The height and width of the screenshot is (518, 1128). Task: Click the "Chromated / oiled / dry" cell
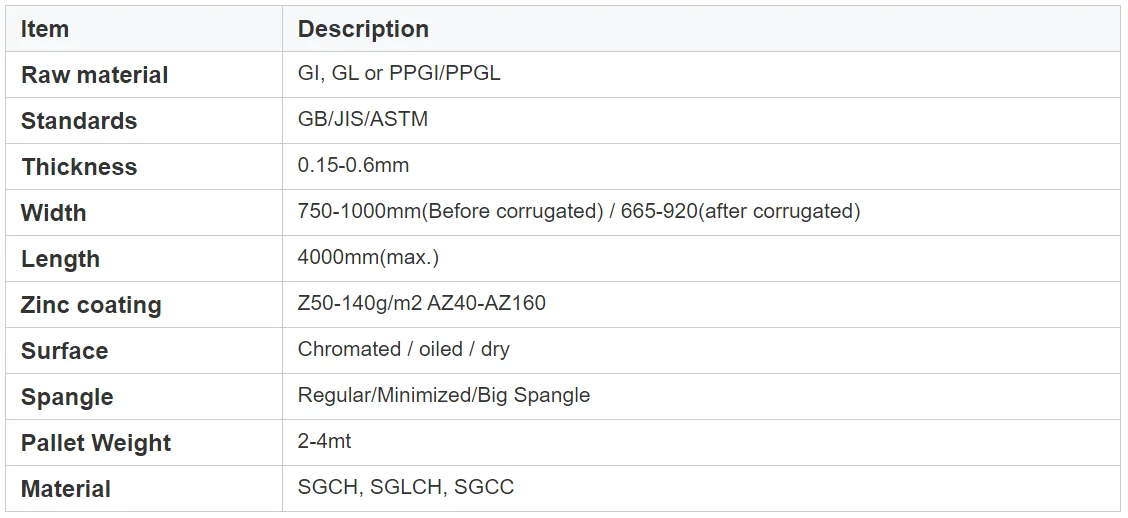click(403, 350)
